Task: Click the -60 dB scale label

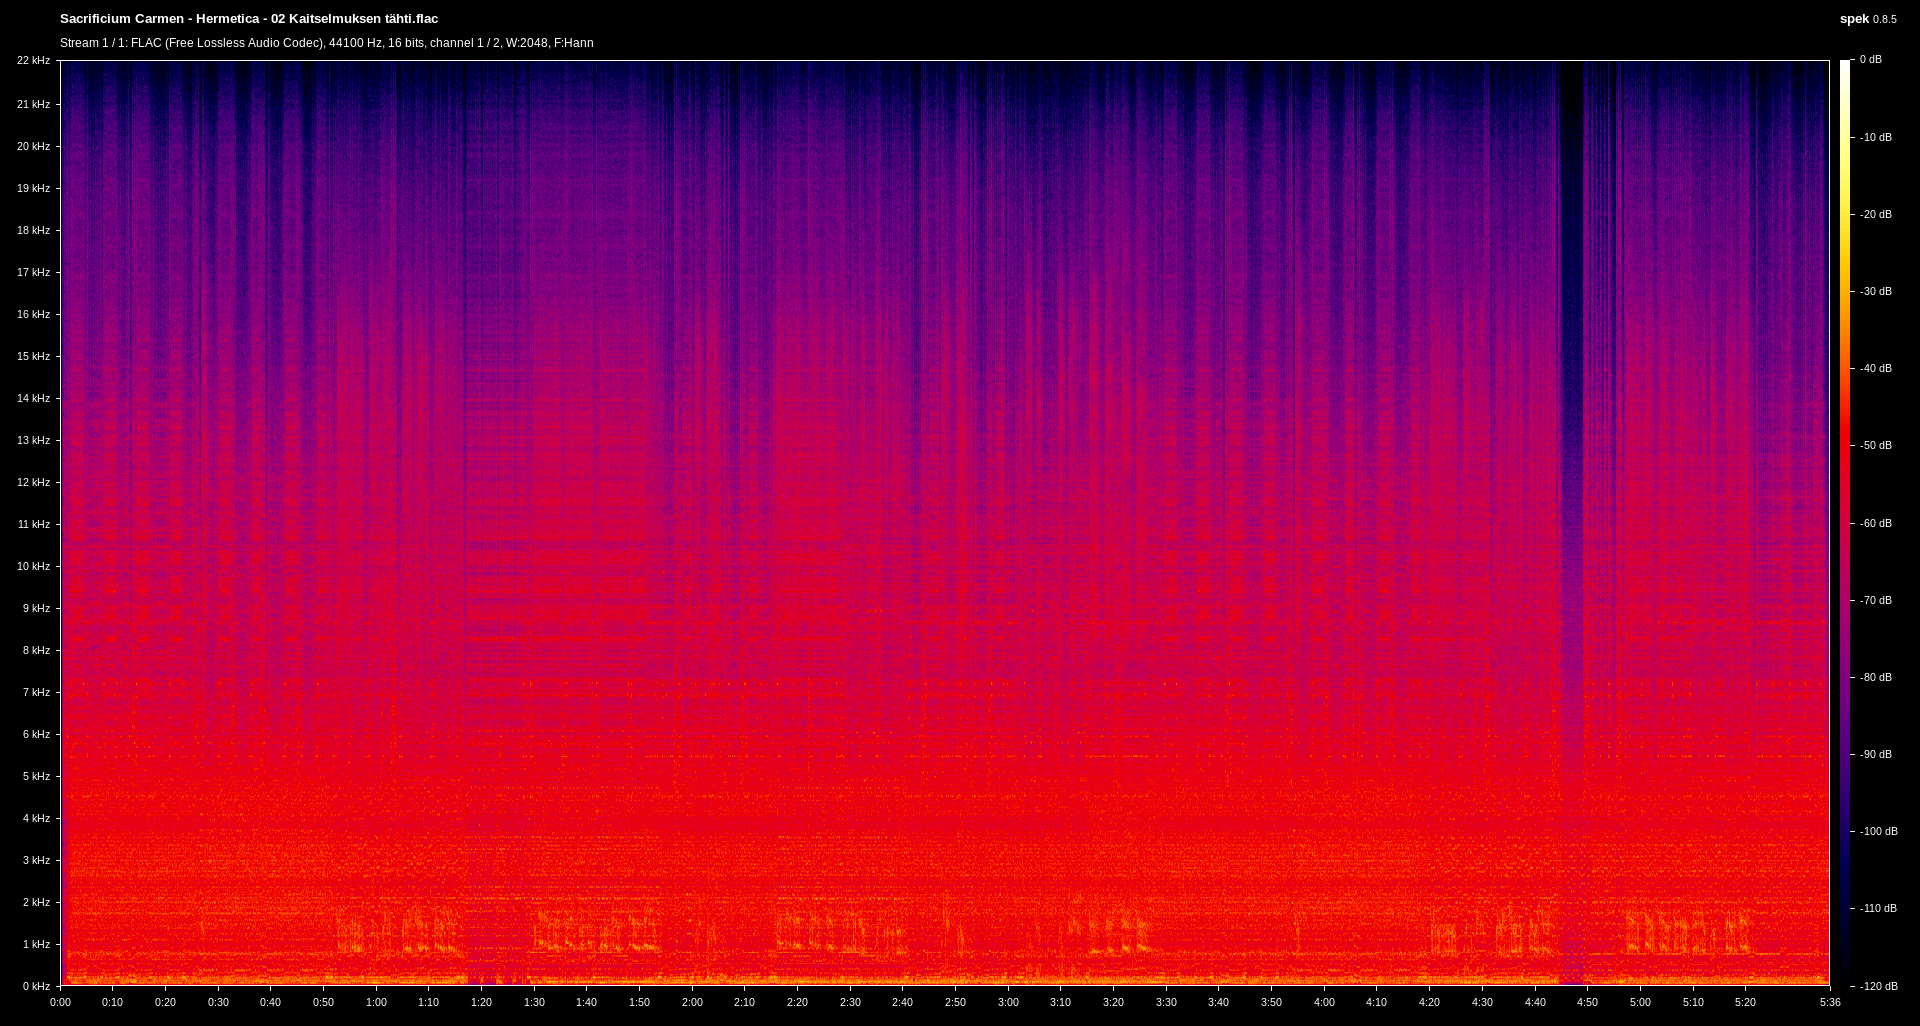Action: point(1875,523)
